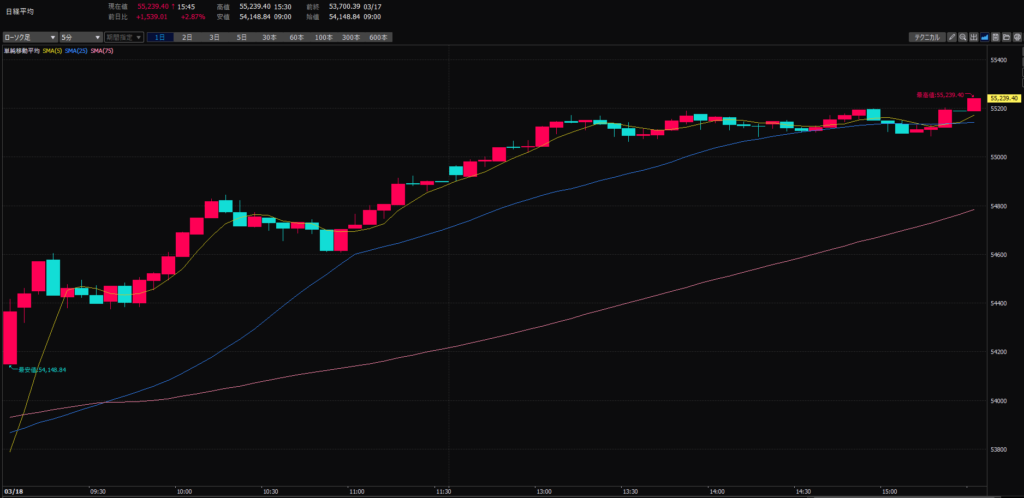The height and width of the screenshot is (498, 1024).
Task: Click the 600本 bar count button
Action: point(378,37)
